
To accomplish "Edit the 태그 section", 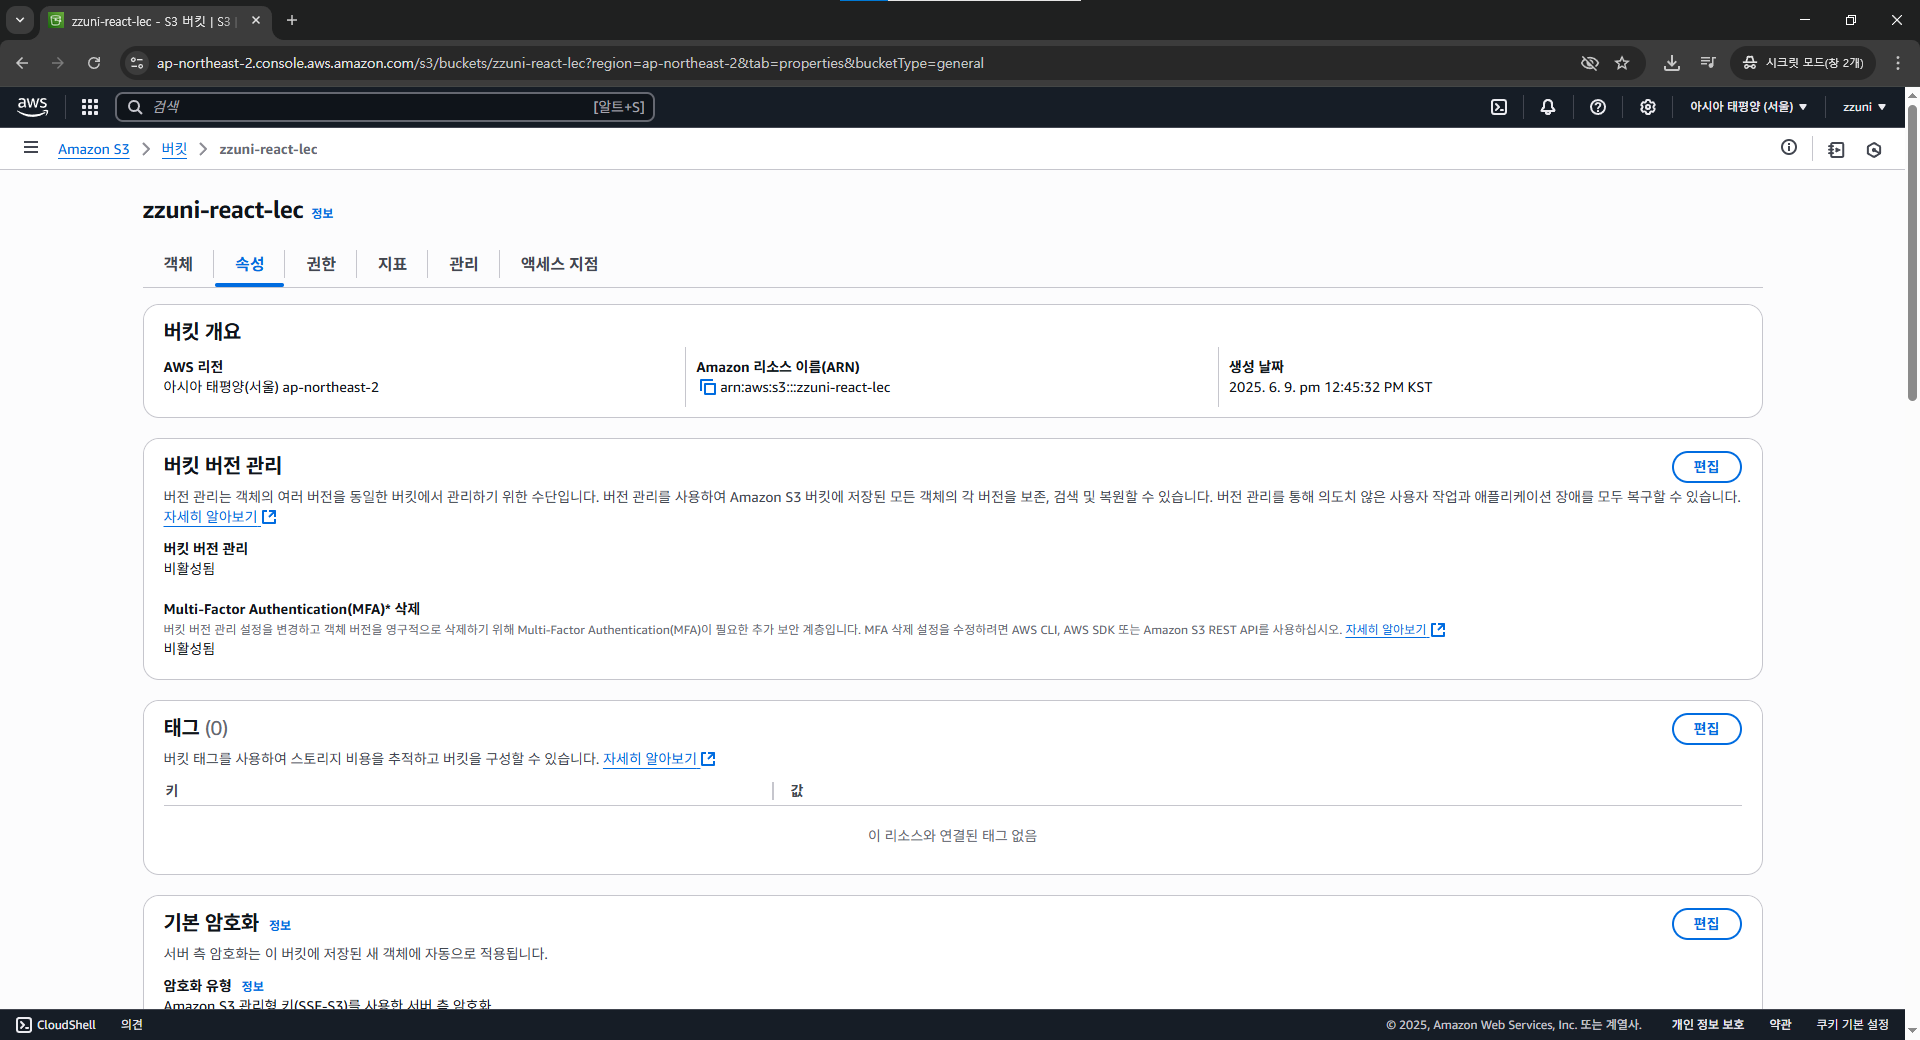I will pyautogui.click(x=1706, y=729).
